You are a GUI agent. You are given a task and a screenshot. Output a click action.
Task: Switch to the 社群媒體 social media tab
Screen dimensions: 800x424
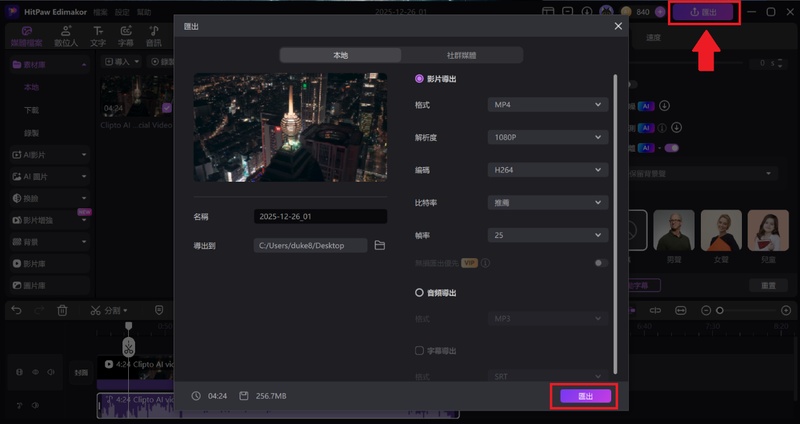point(462,55)
